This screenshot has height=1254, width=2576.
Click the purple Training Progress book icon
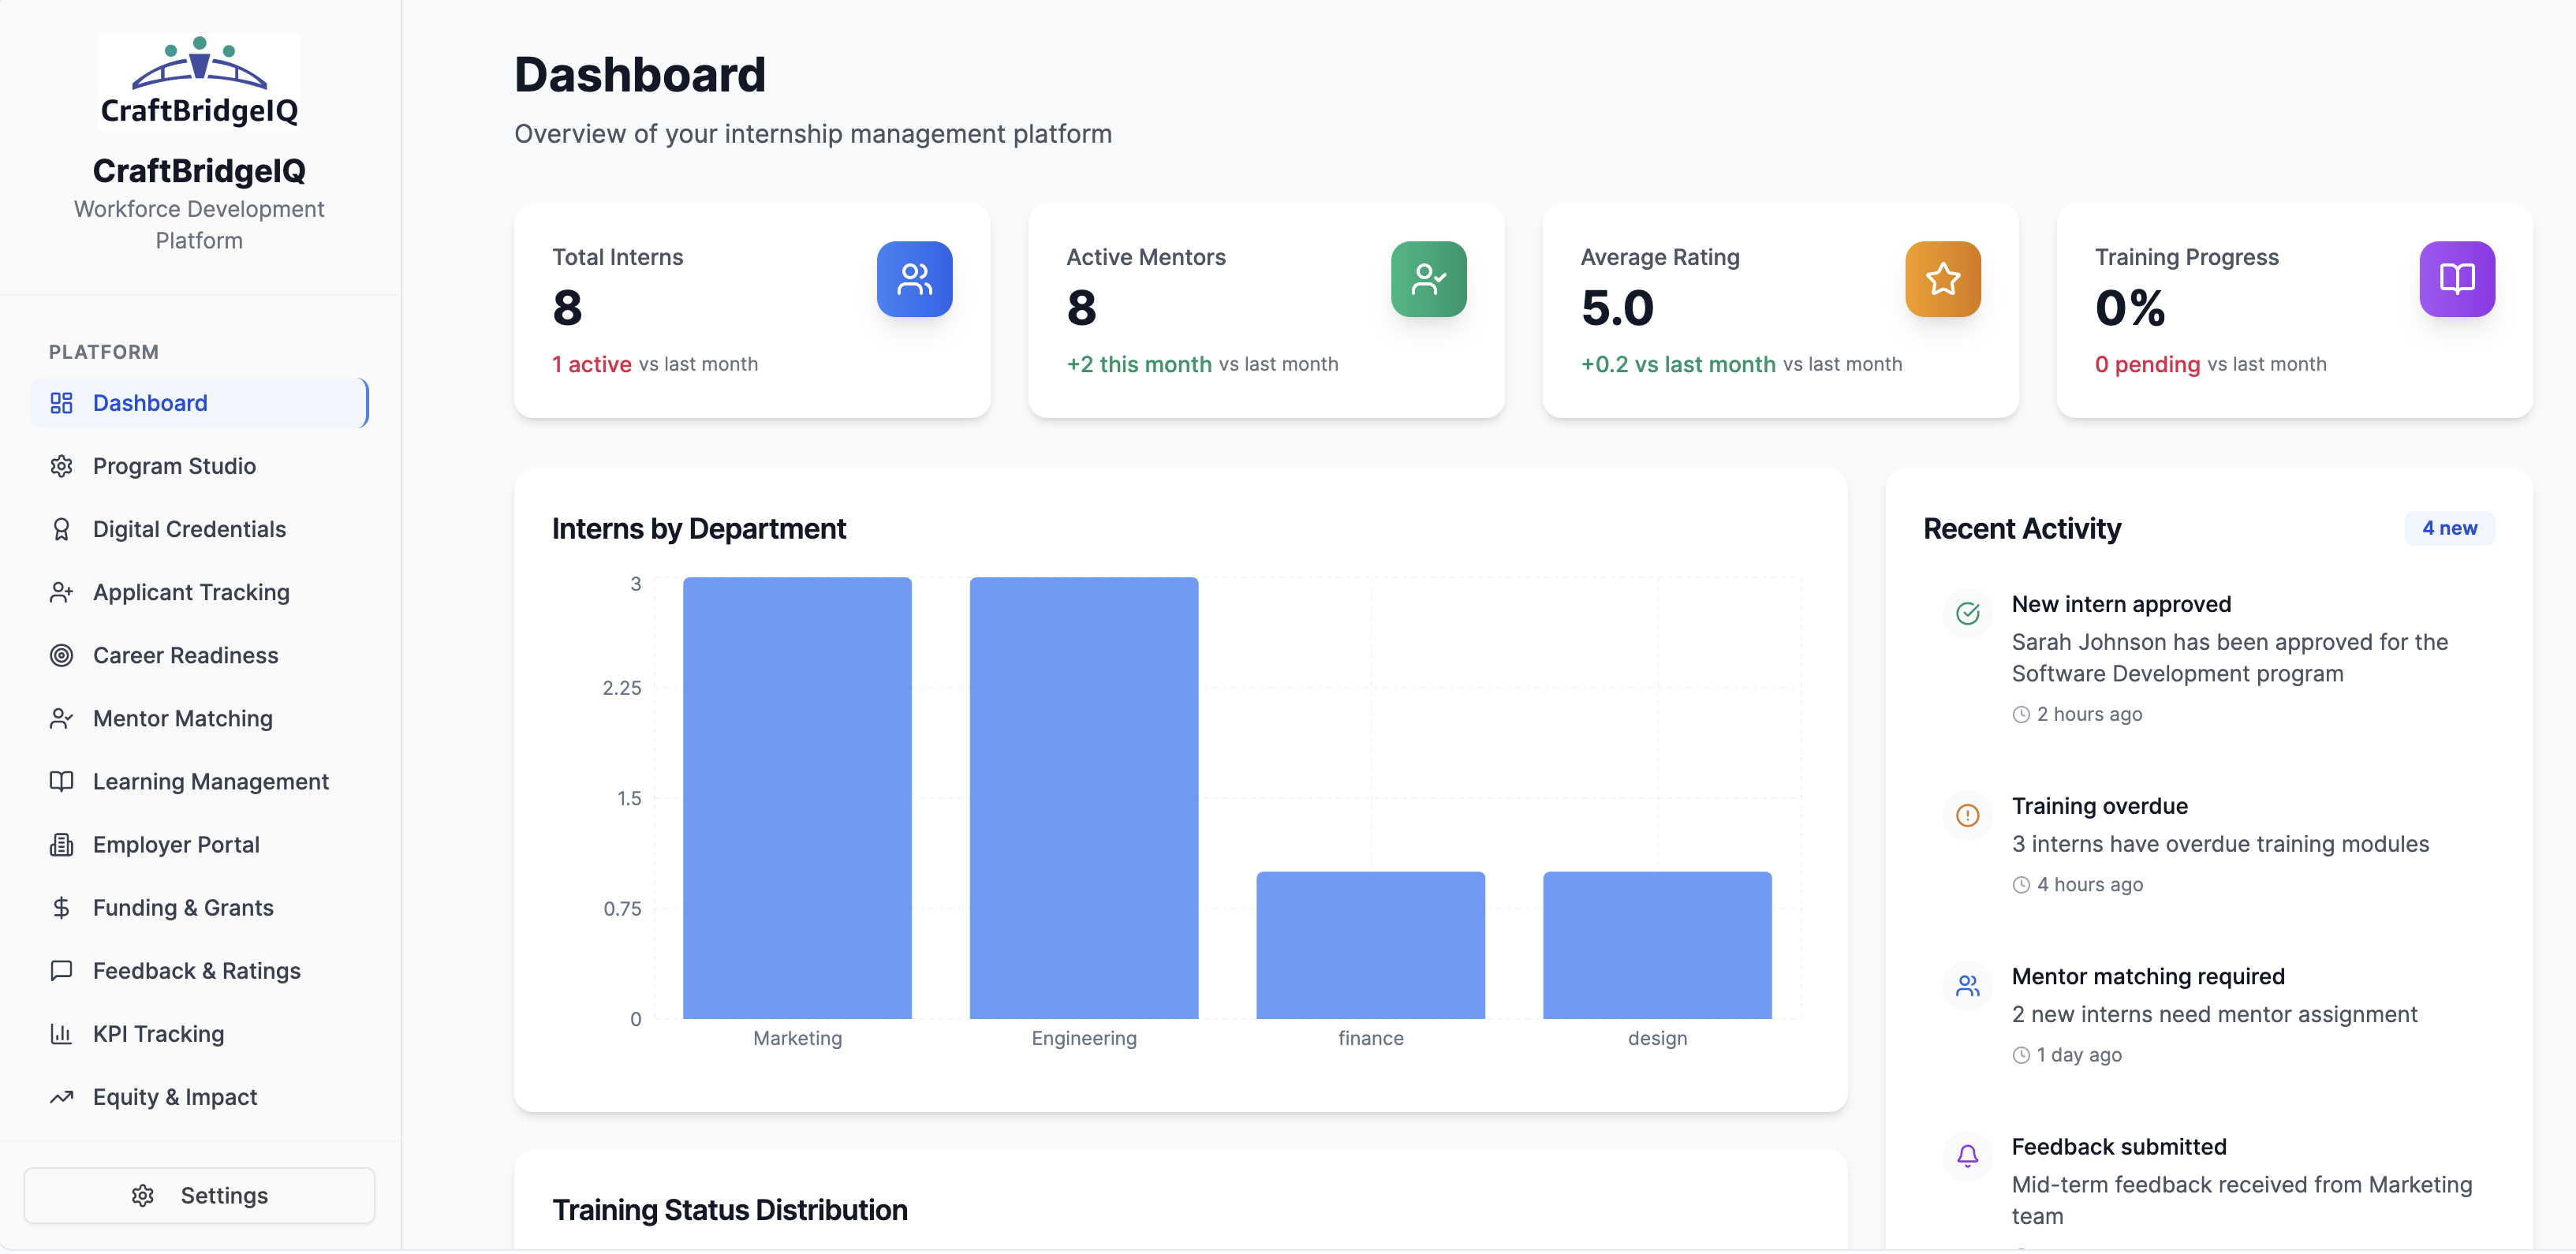tap(2457, 279)
